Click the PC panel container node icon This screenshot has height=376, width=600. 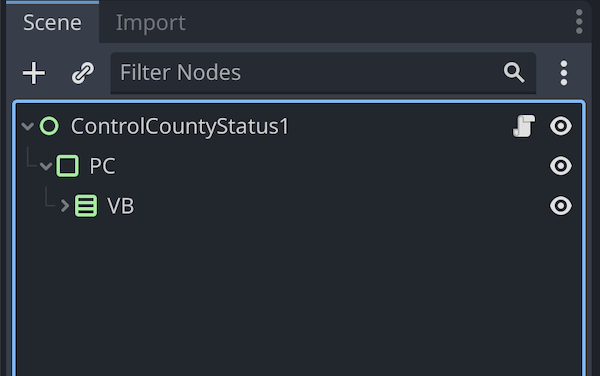click(x=68, y=166)
